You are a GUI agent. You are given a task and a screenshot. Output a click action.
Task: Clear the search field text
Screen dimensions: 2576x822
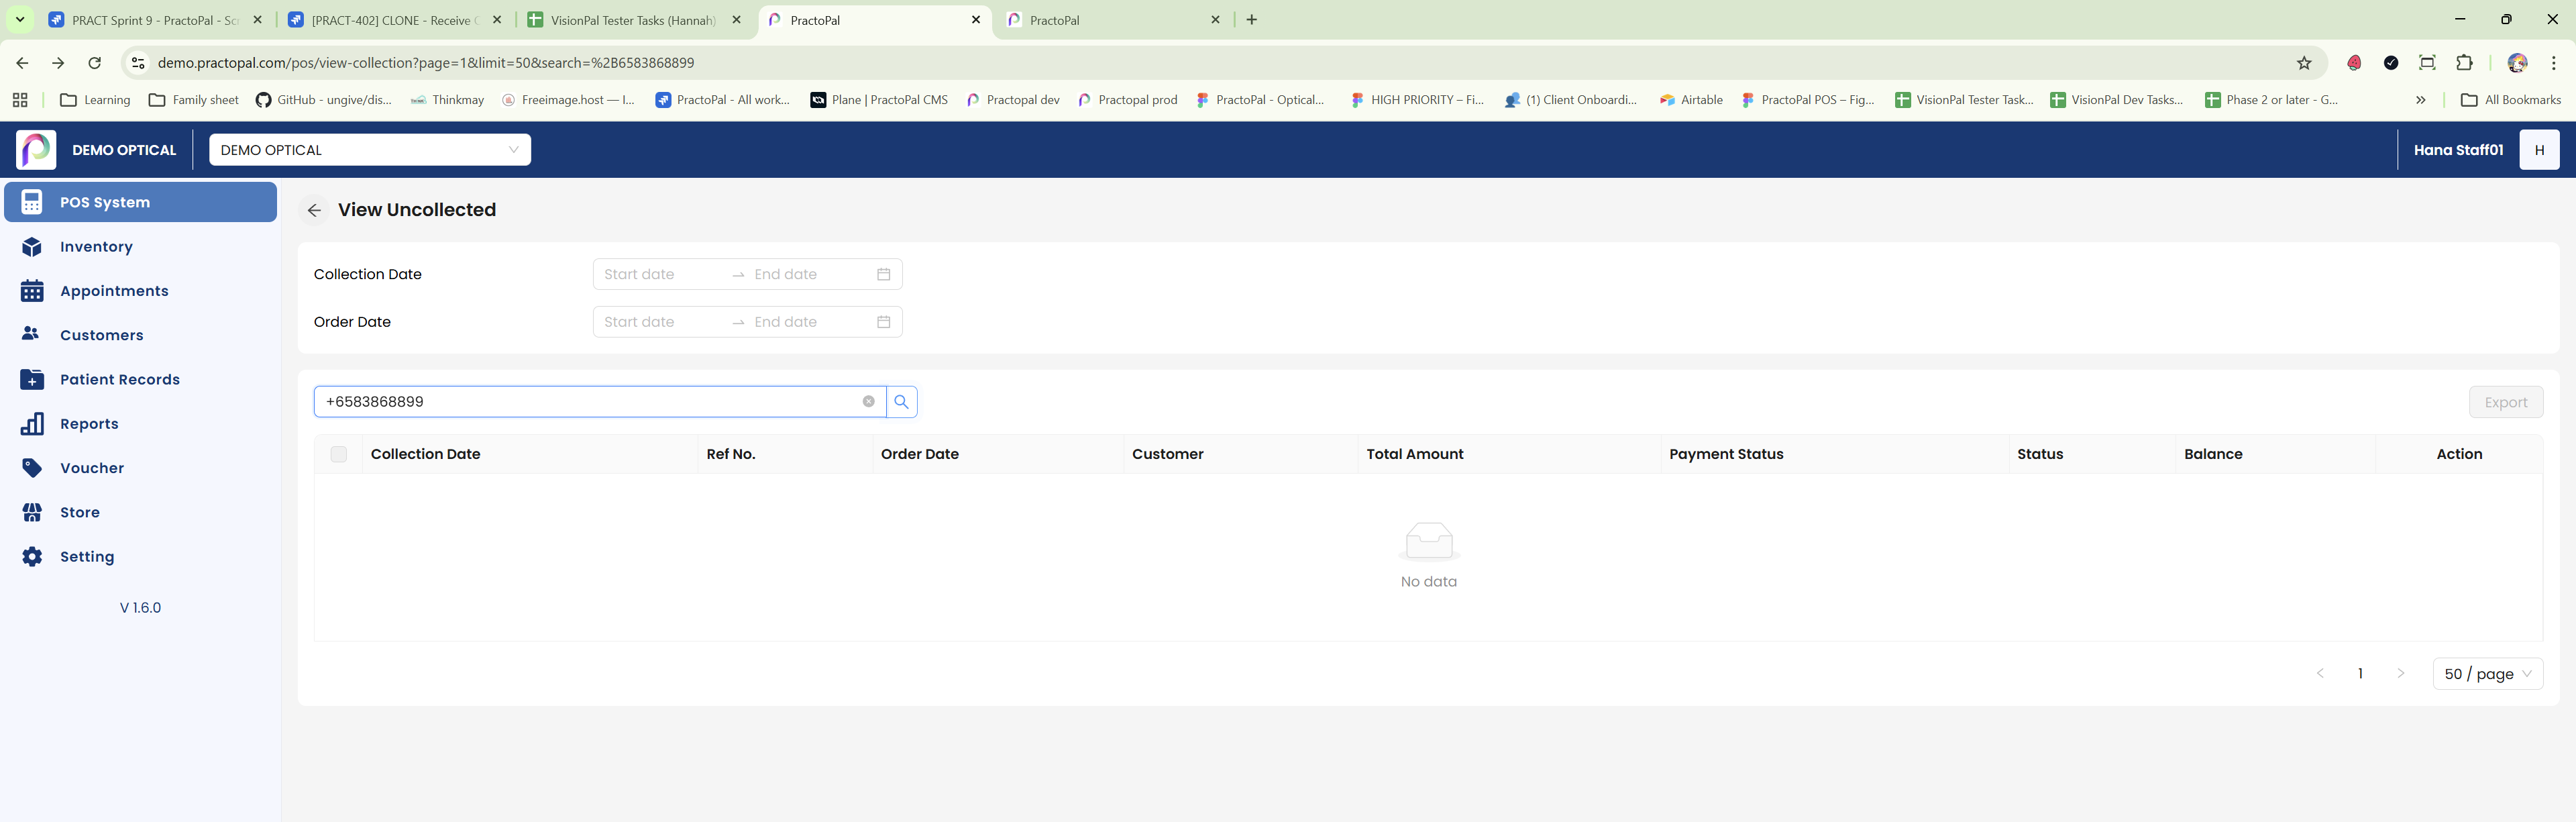[868, 402]
